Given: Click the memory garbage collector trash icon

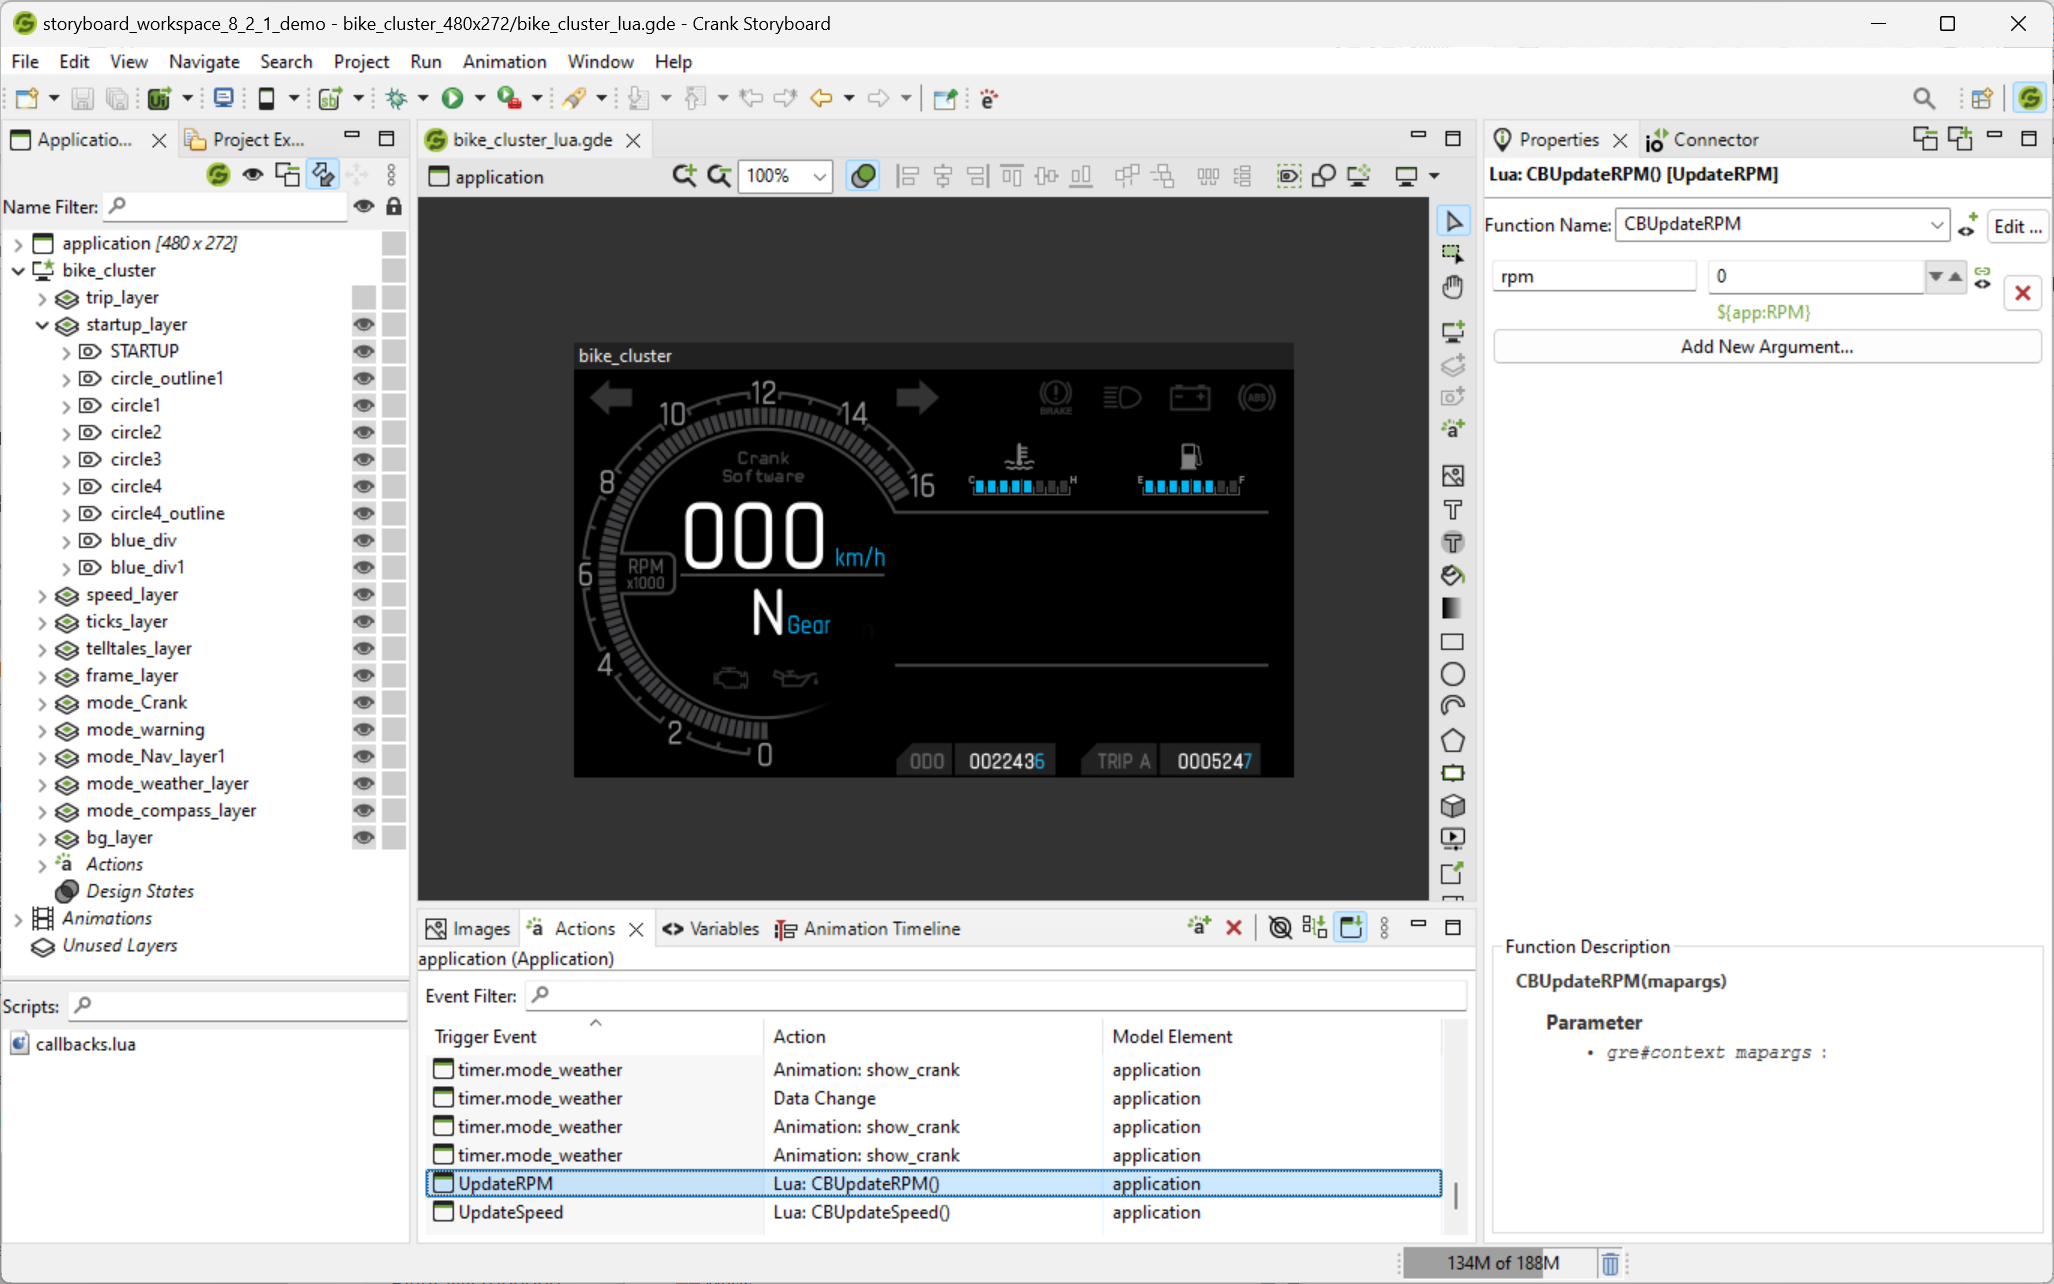Looking at the screenshot, I should click(1610, 1263).
